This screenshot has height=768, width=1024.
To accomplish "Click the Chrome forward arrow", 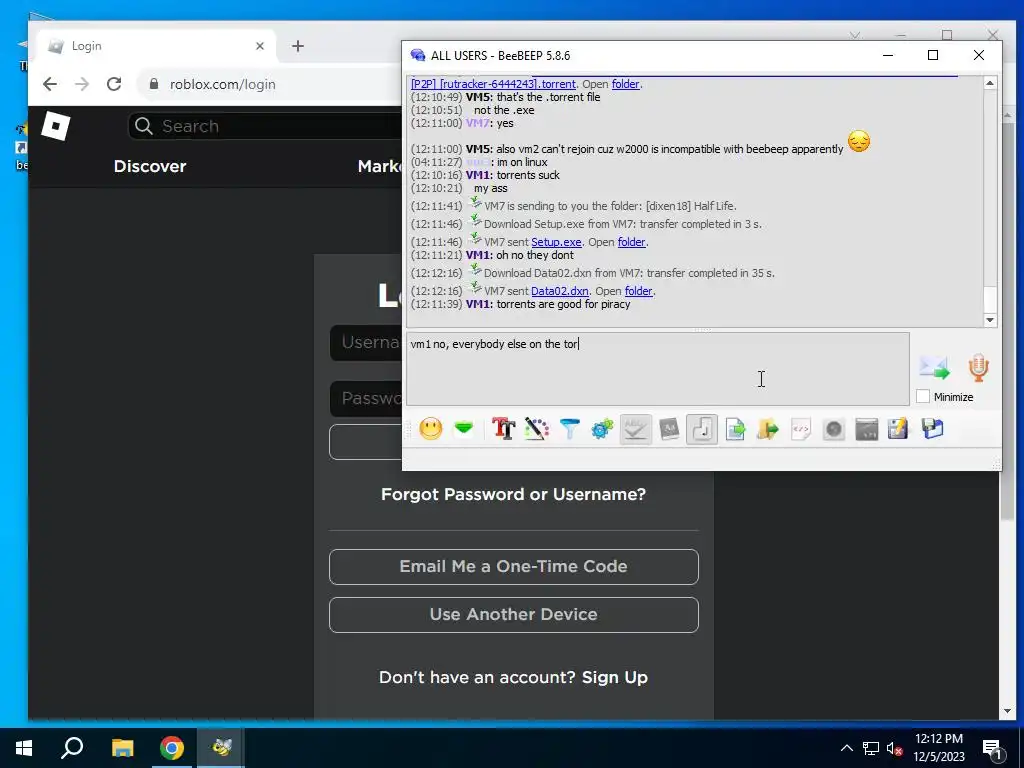I will [x=82, y=84].
